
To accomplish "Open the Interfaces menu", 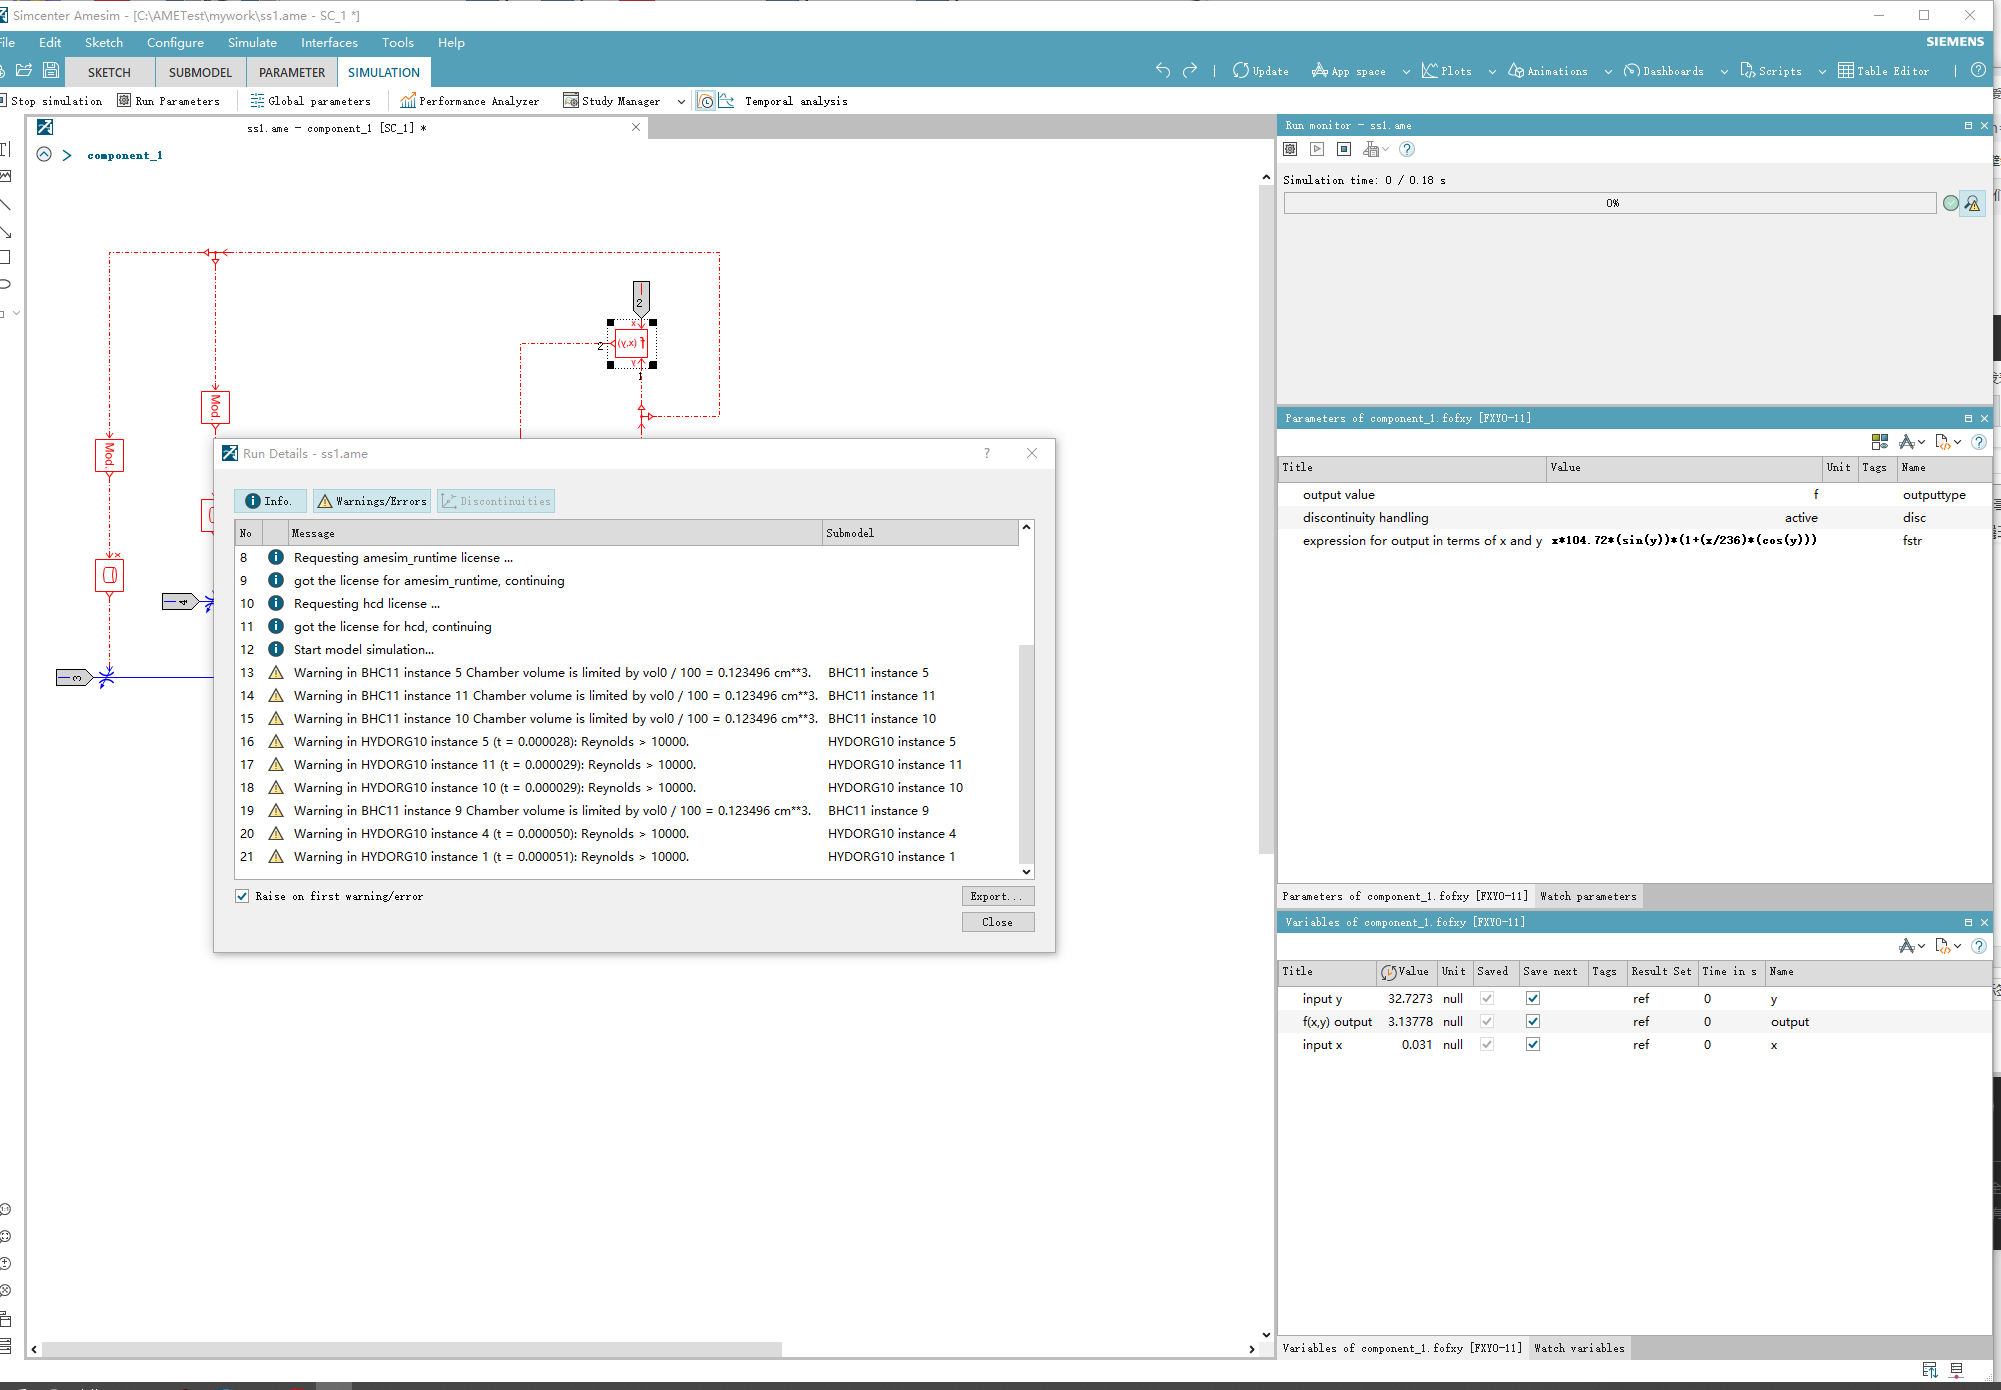I will [329, 42].
